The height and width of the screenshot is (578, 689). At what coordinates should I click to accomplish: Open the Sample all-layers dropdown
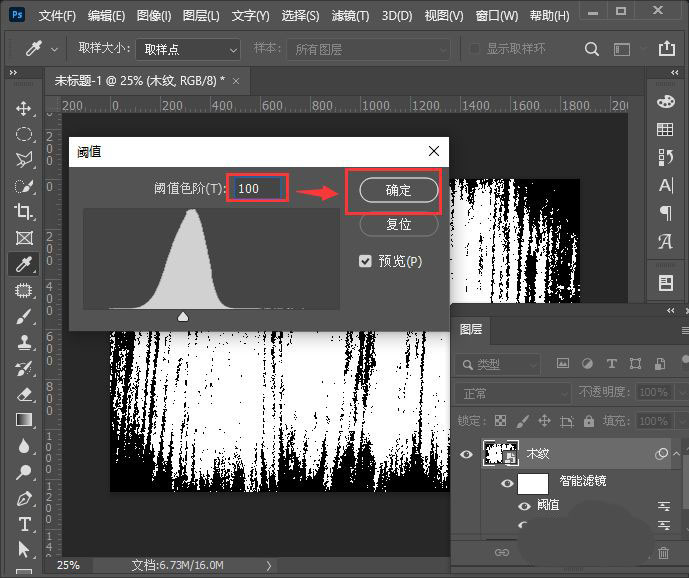point(368,49)
